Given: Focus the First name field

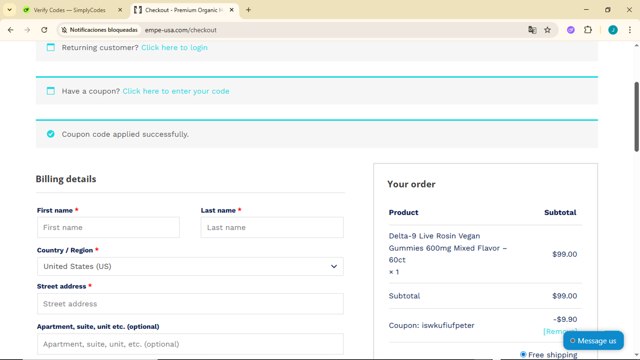Looking at the screenshot, I should click(x=108, y=227).
